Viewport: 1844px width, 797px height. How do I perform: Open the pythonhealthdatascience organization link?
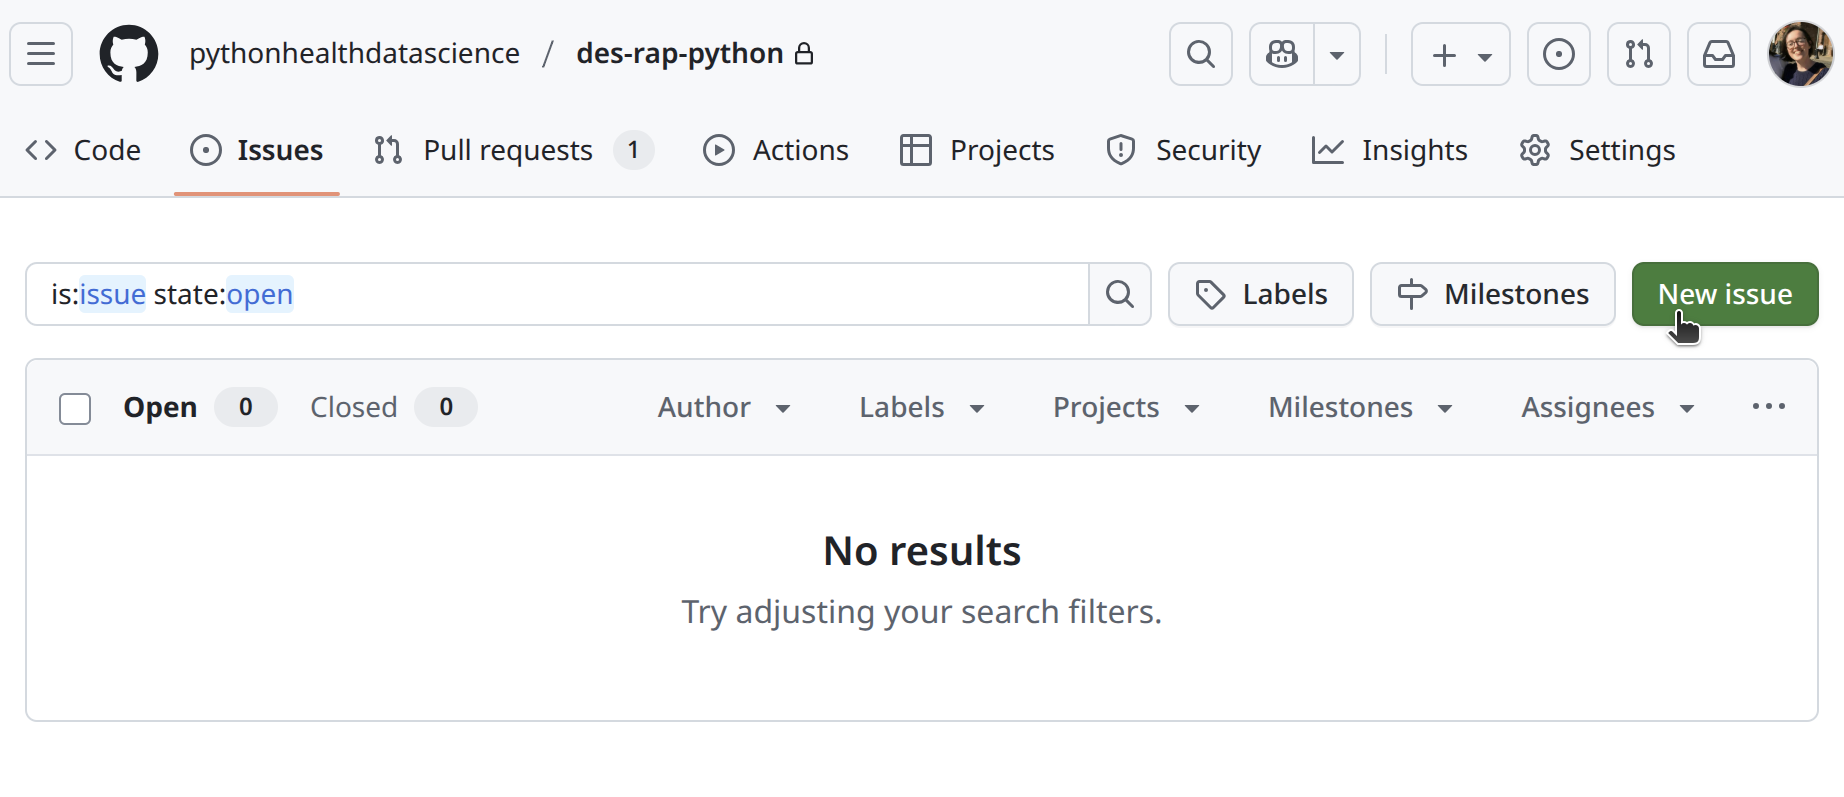pos(354,53)
